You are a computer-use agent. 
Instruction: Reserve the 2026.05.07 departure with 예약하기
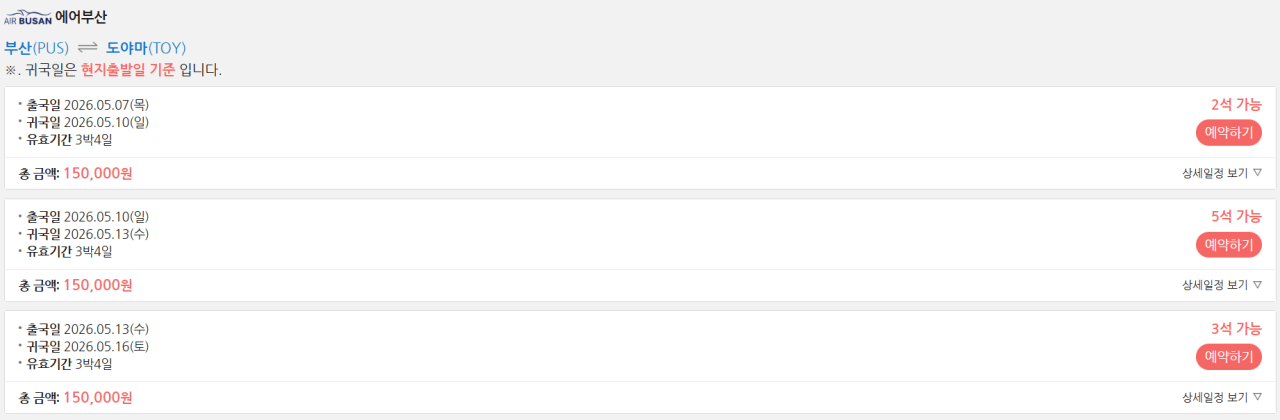pyautogui.click(x=1229, y=132)
